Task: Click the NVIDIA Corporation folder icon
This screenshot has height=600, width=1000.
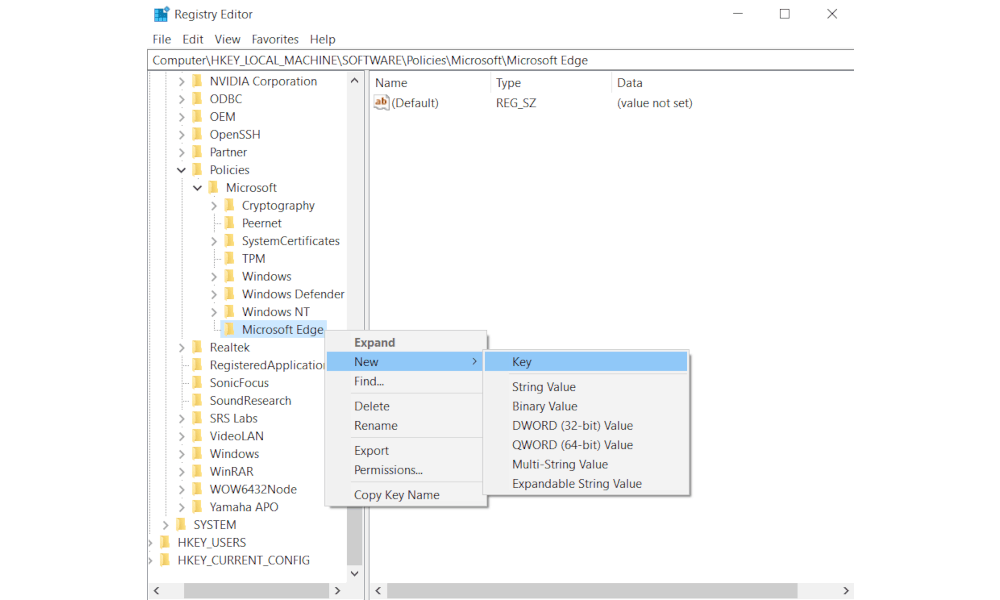Action: [x=197, y=81]
